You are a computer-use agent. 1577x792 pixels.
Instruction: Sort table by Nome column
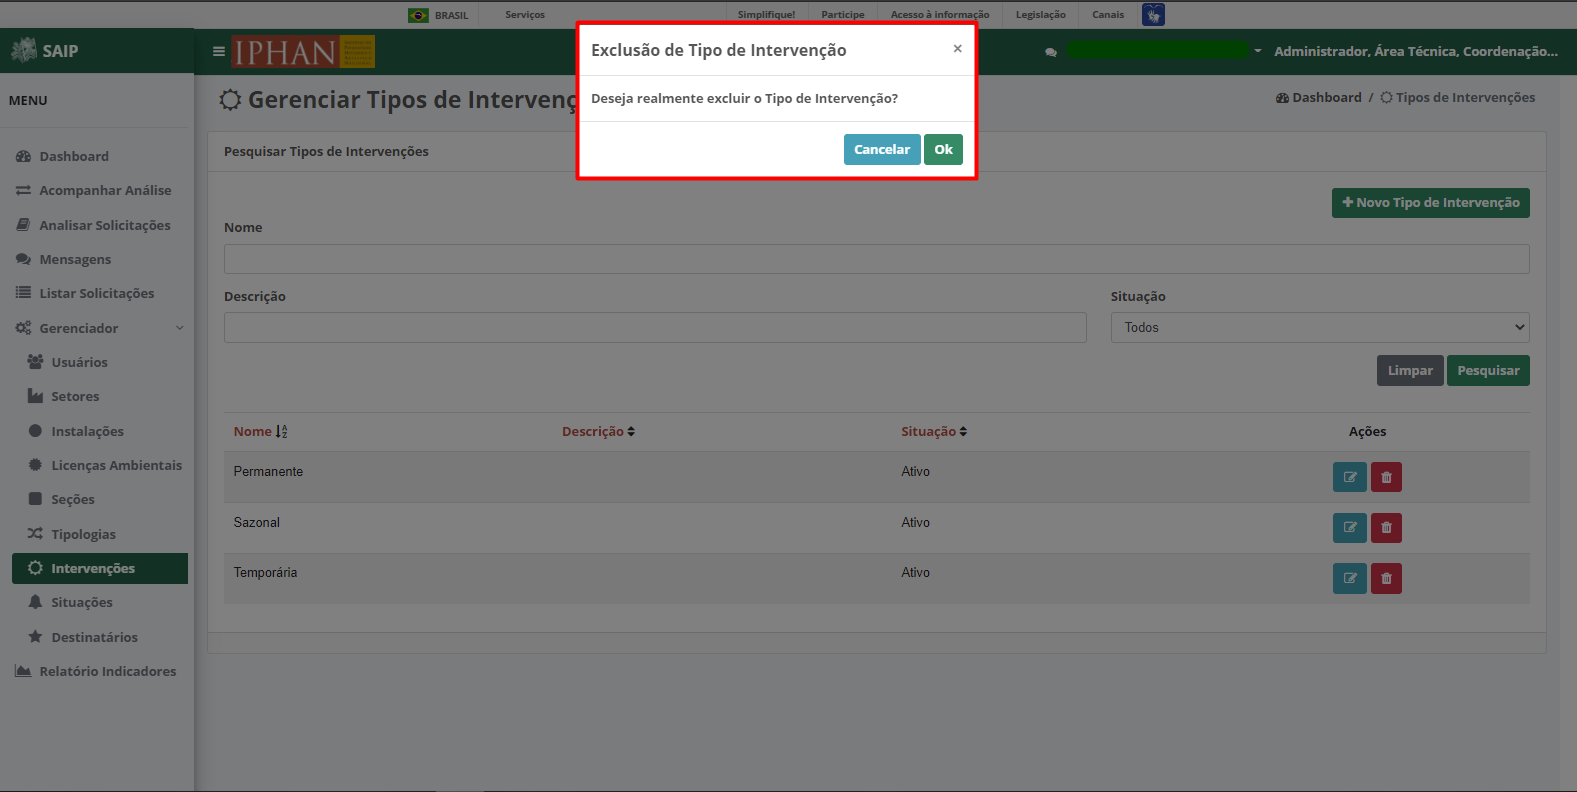click(x=260, y=431)
